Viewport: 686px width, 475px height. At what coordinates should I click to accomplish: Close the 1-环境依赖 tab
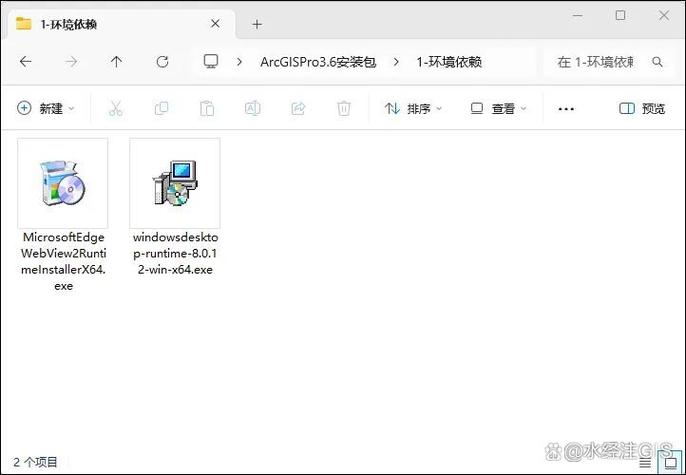coord(215,24)
